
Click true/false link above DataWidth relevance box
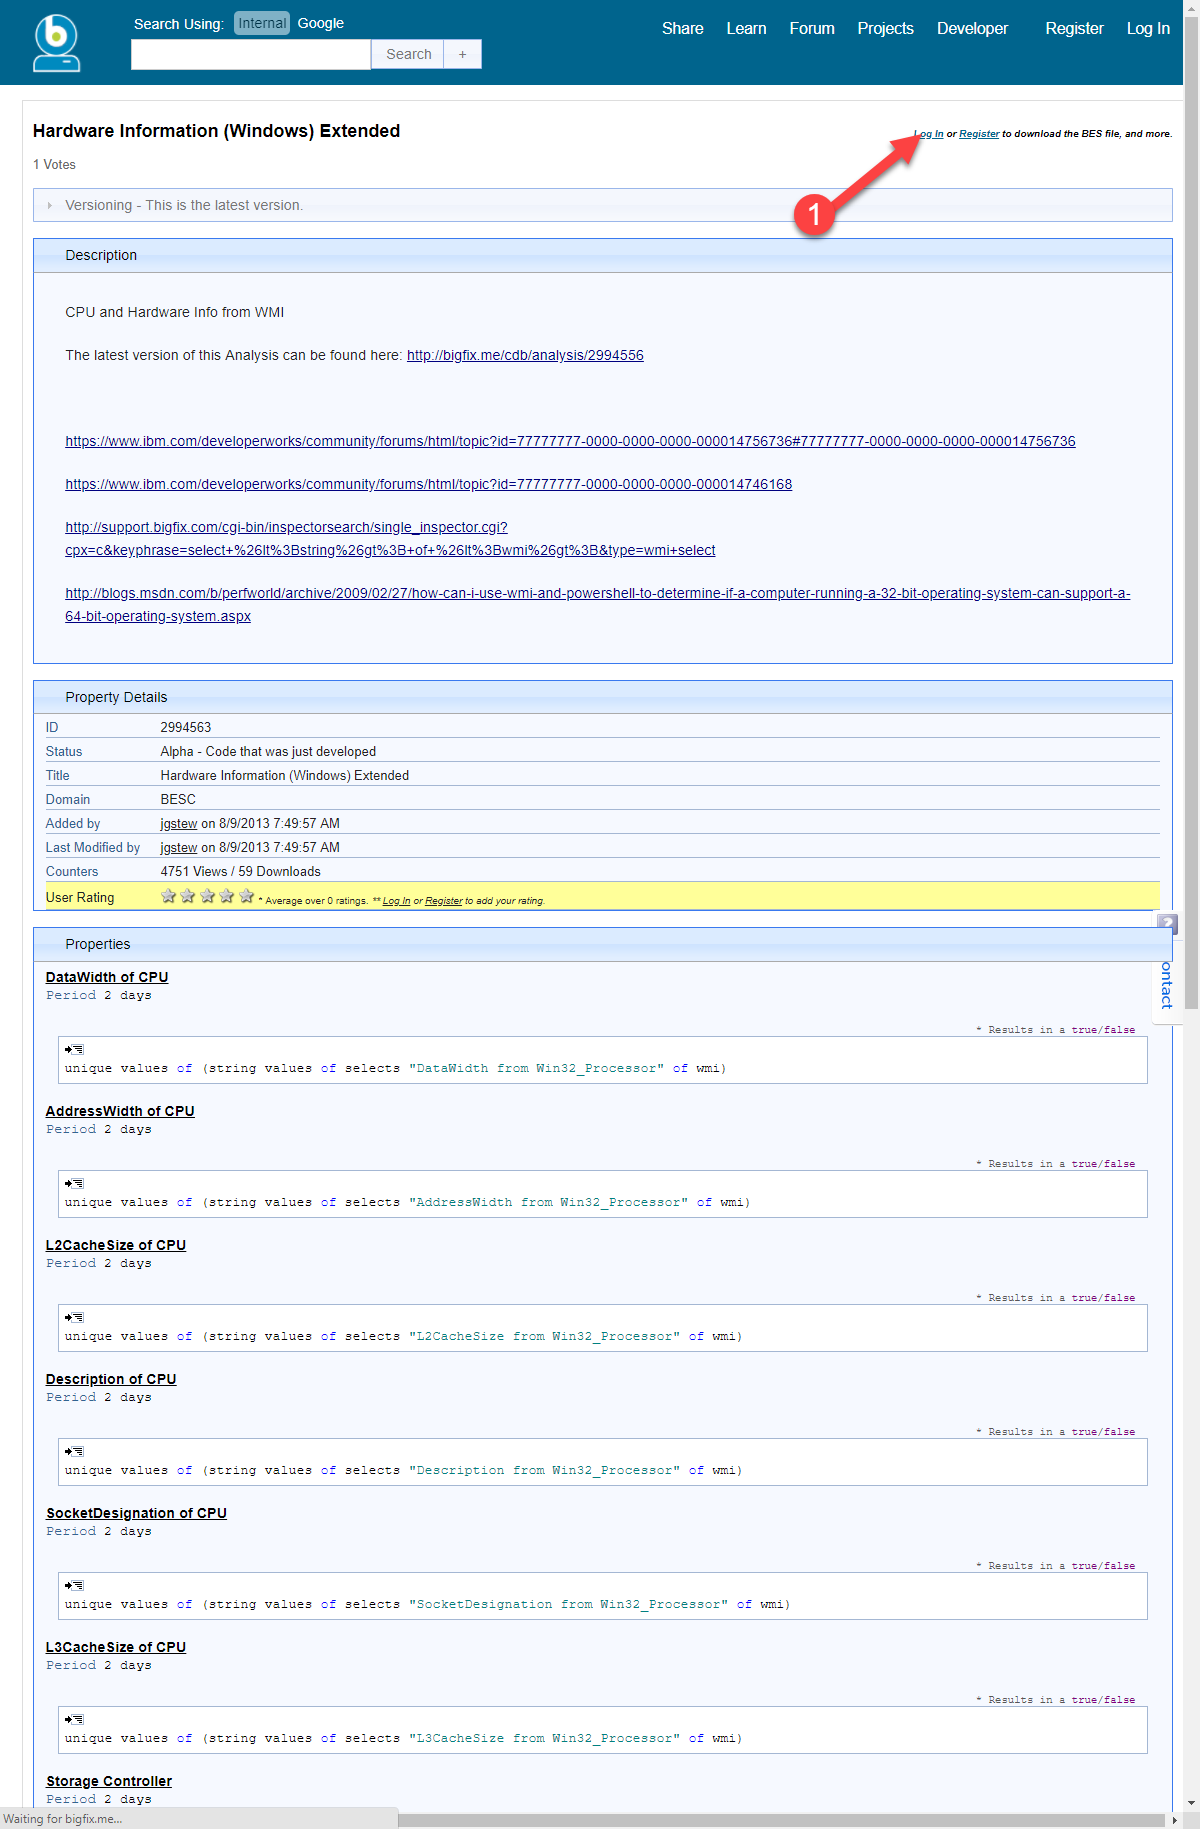pyautogui.click(x=1103, y=1030)
